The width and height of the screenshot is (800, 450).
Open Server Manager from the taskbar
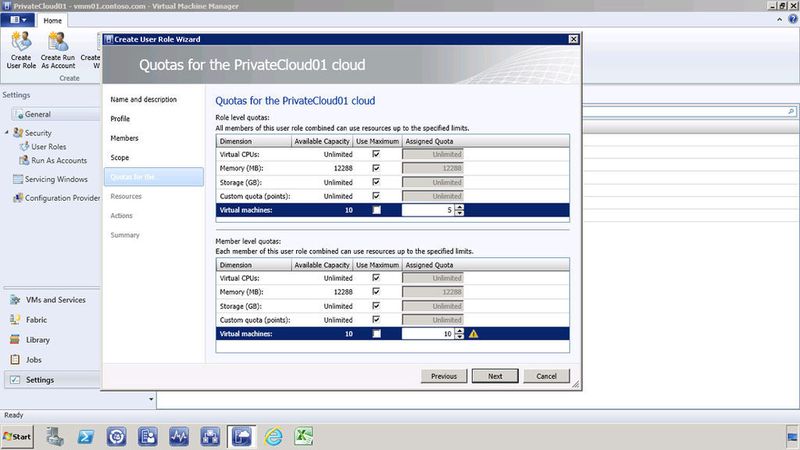(x=55, y=437)
